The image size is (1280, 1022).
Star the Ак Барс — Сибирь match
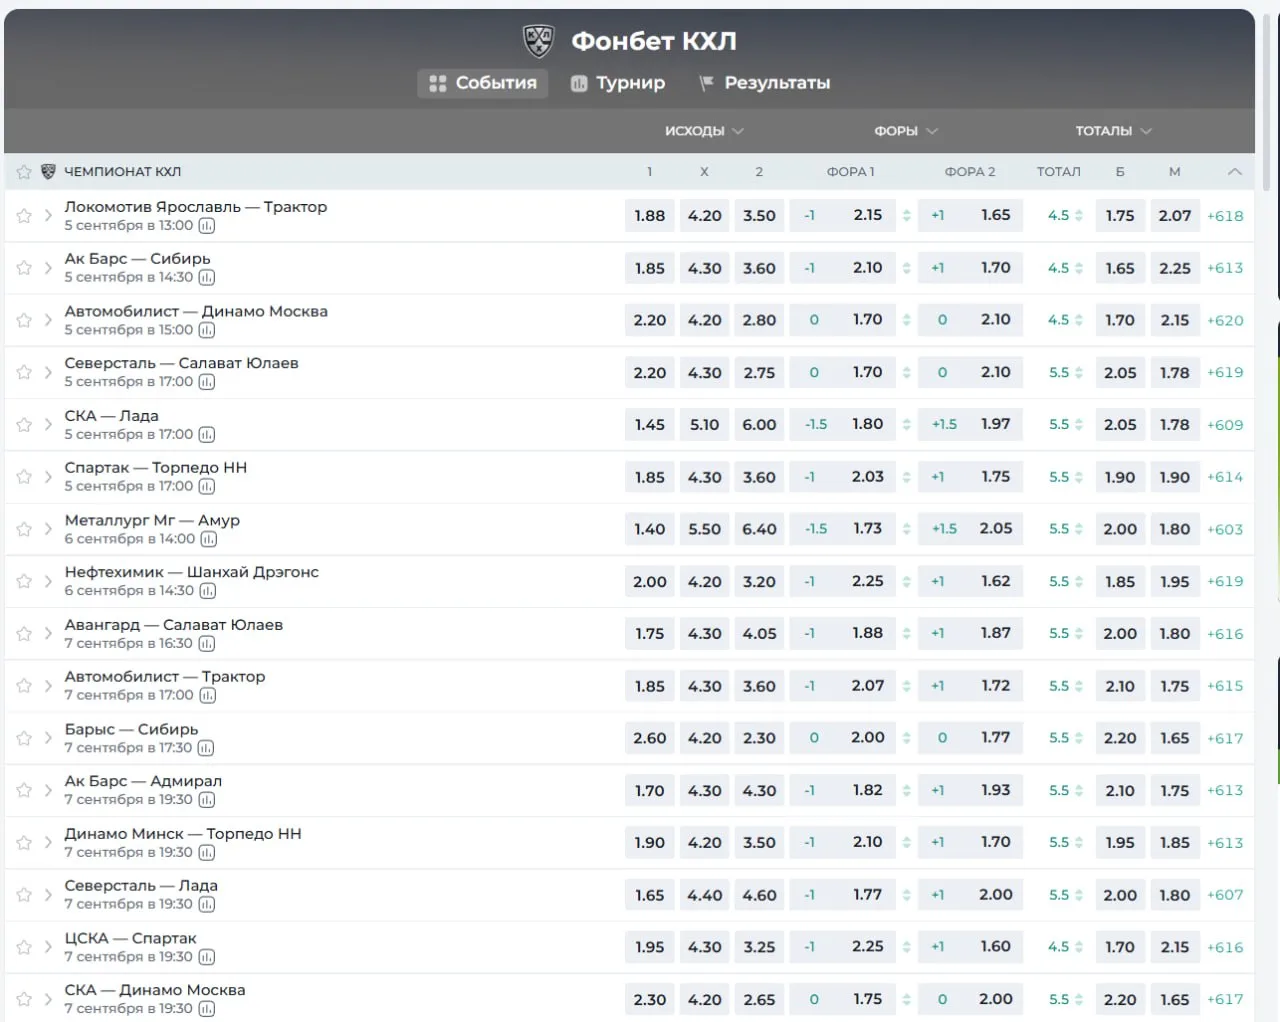coord(24,268)
